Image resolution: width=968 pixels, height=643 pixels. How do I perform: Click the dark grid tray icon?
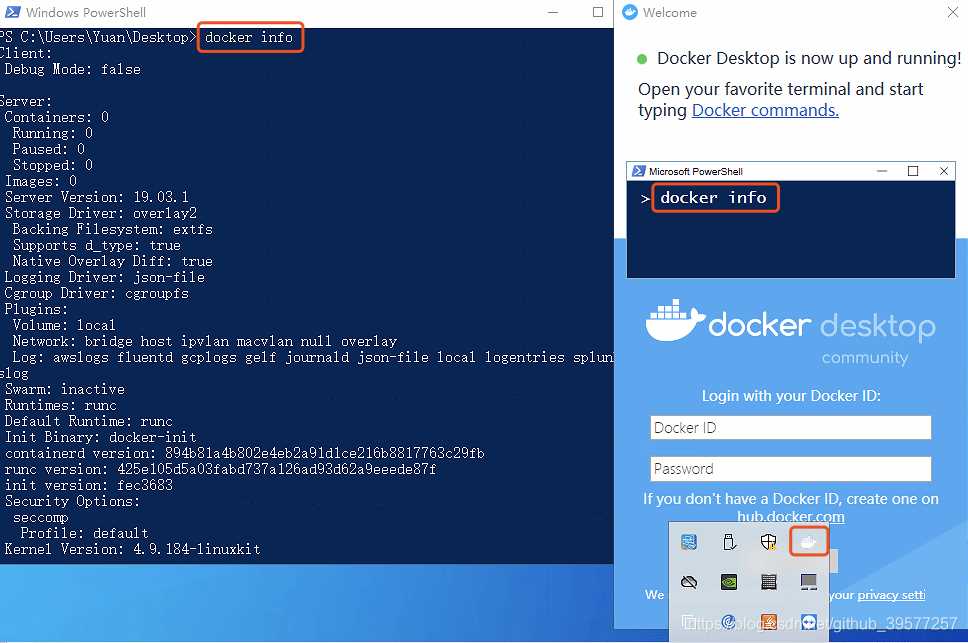coord(769,582)
